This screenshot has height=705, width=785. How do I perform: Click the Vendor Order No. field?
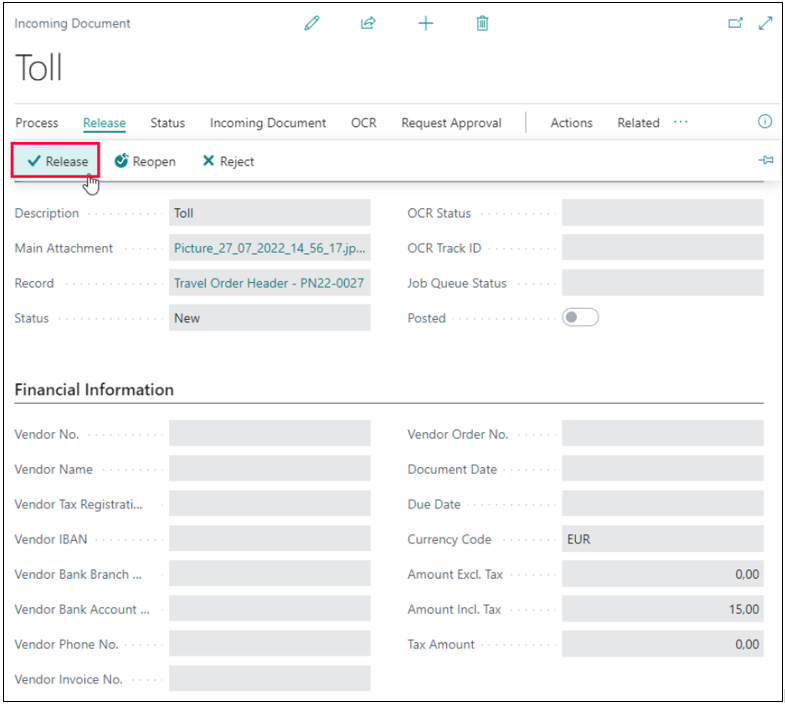click(x=662, y=434)
